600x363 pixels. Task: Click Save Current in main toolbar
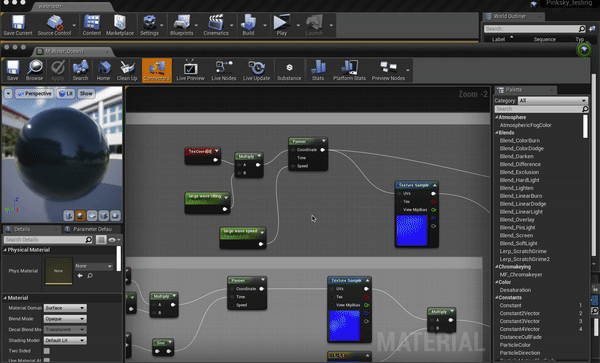pos(18,25)
